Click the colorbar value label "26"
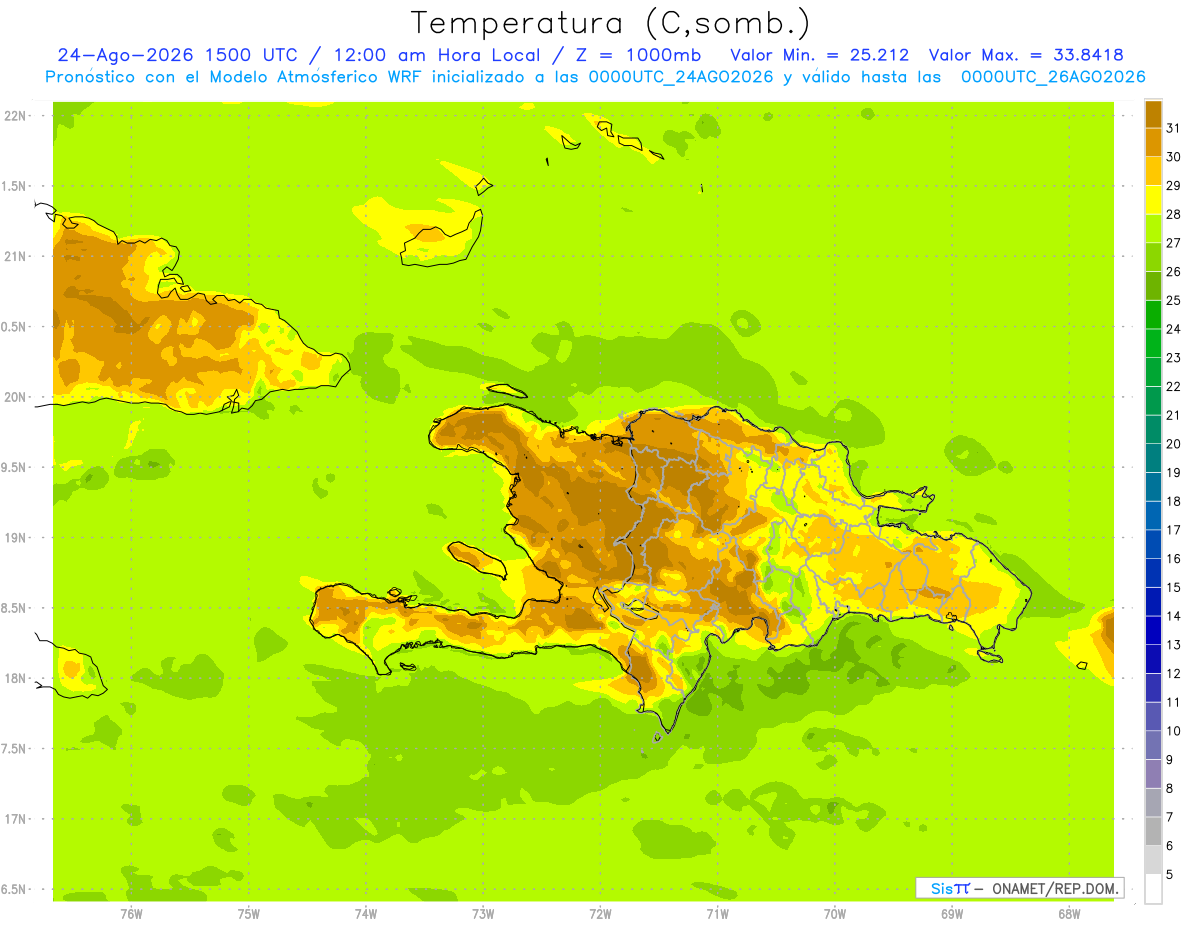The height and width of the screenshot is (927, 1200). click(1174, 272)
